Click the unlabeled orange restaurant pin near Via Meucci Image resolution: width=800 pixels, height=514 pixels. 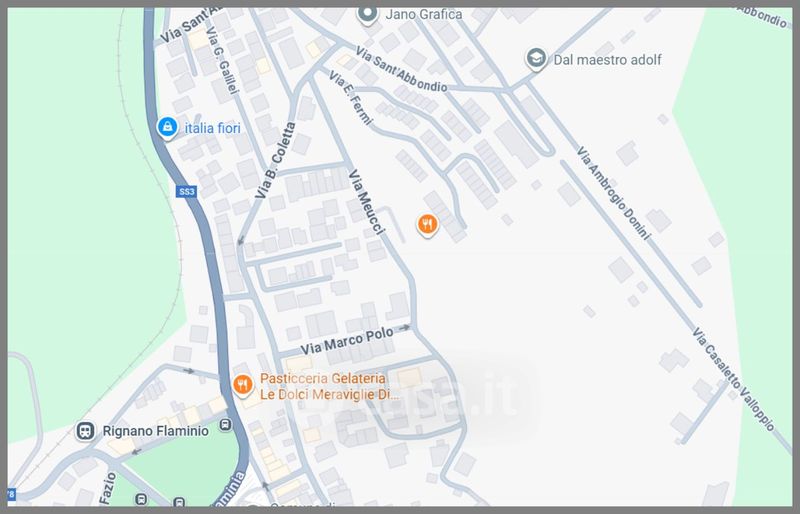[427, 224]
